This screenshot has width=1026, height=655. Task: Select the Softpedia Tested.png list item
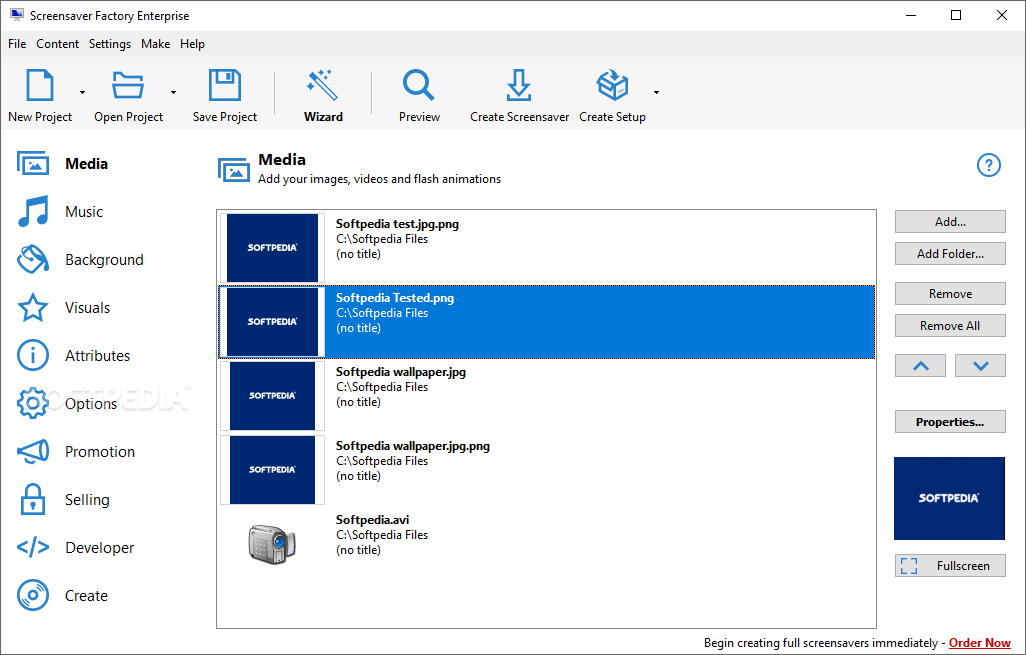tap(547, 322)
